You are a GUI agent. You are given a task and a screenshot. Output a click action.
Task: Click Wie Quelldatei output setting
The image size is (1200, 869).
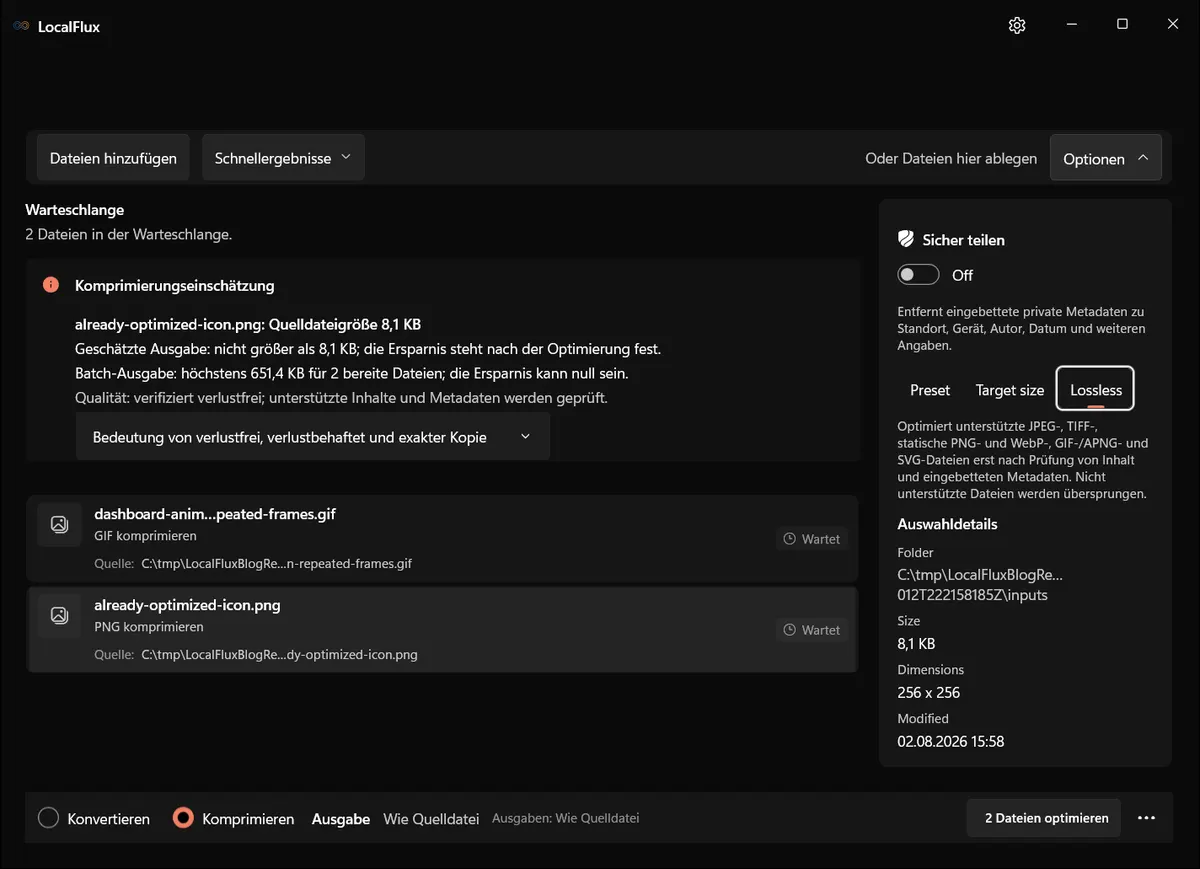click(431, 819)
